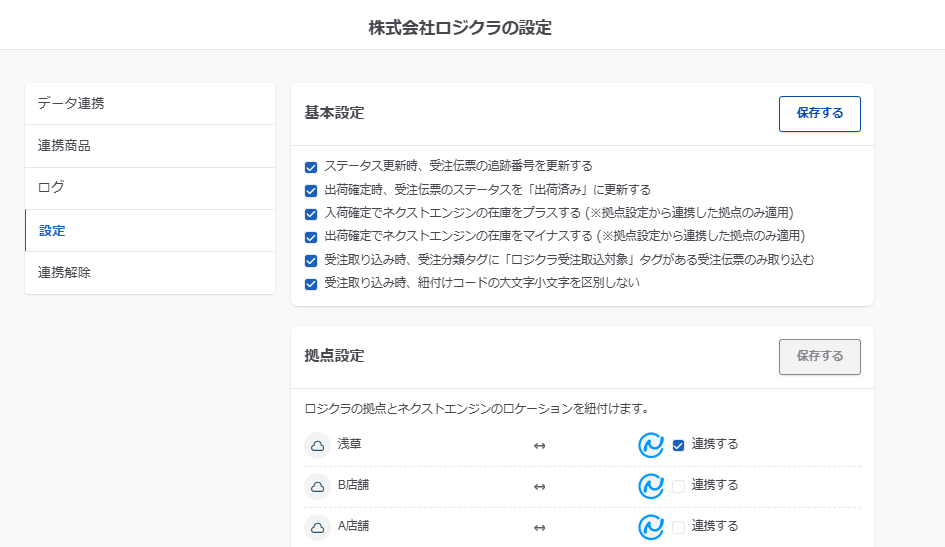Select 連携解除 in the sidebar
The height and width of the screenshot is (547, 945).
pos(150,272)
